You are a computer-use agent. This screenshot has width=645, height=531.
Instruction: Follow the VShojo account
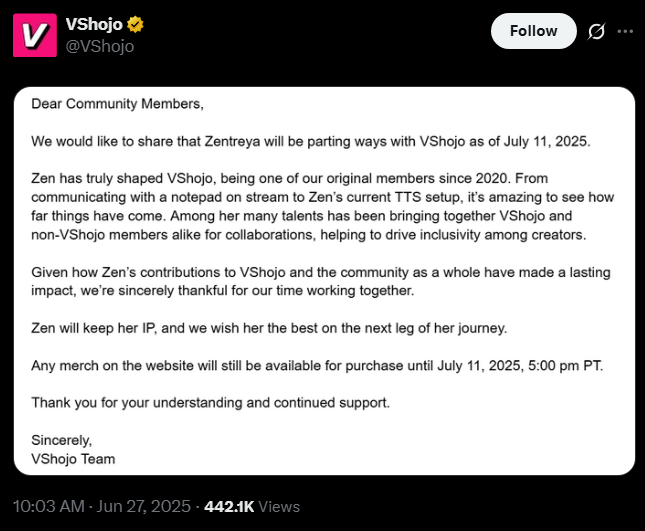click(x=533, y=31)
